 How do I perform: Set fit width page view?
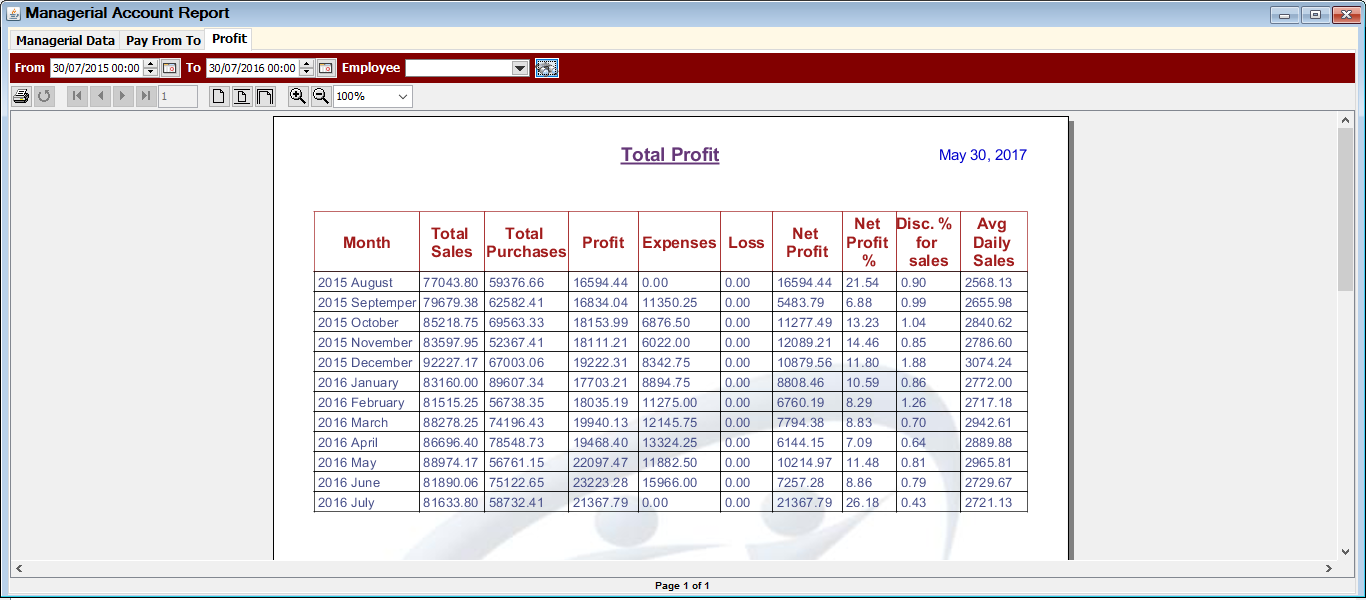(x=265, y=96)
